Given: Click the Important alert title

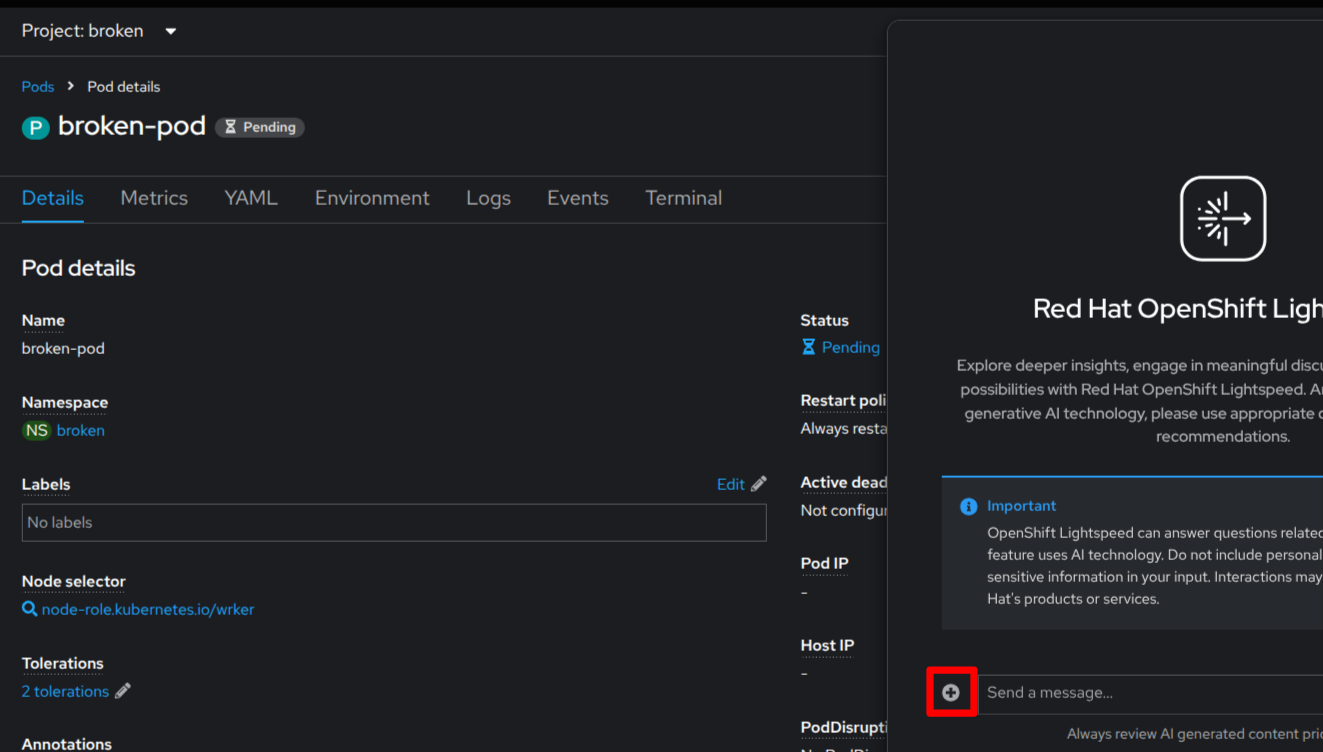Looking at the screenshot, I should (x=1022, y=506).
